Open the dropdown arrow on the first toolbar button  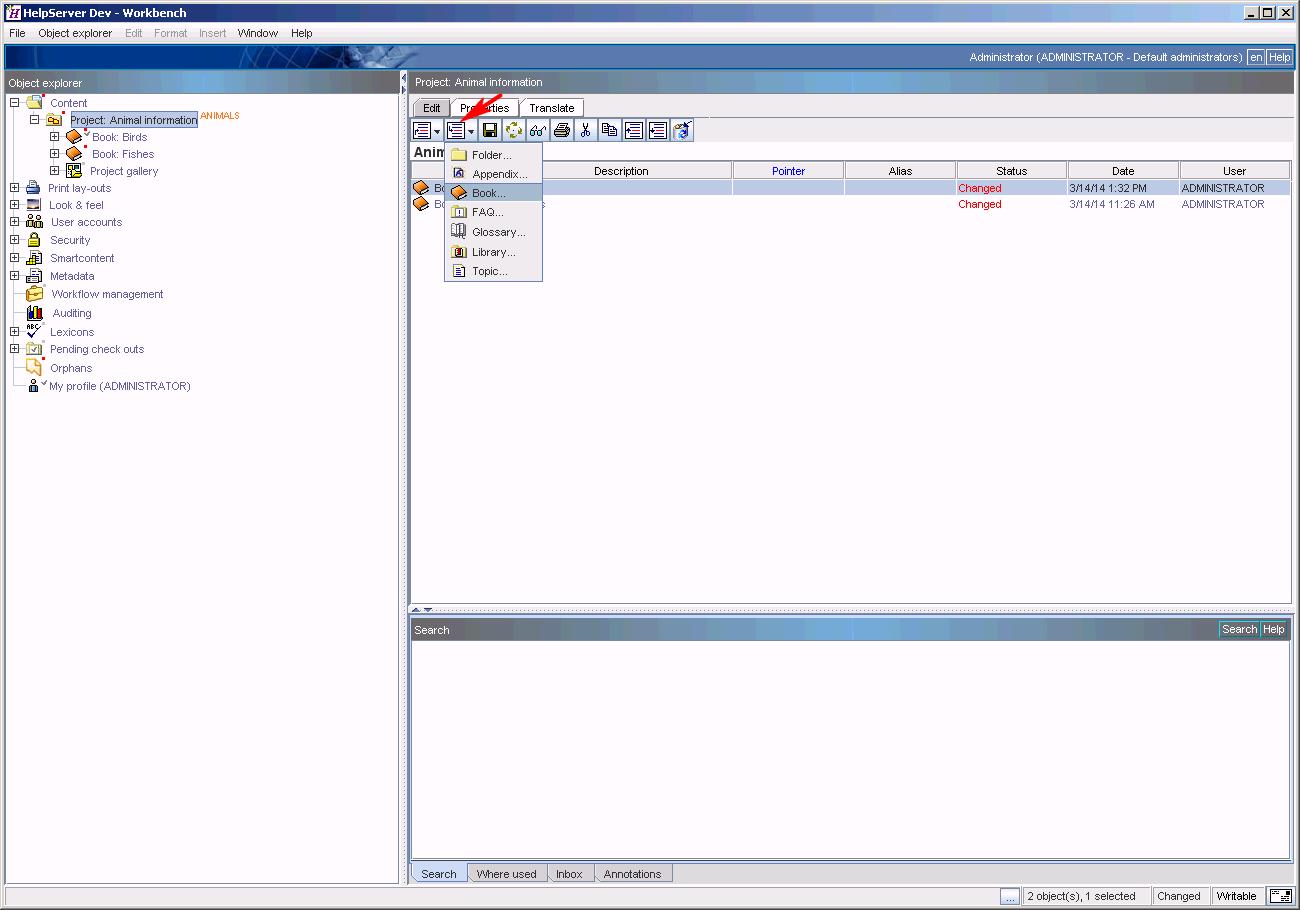(x=436, y=130)
